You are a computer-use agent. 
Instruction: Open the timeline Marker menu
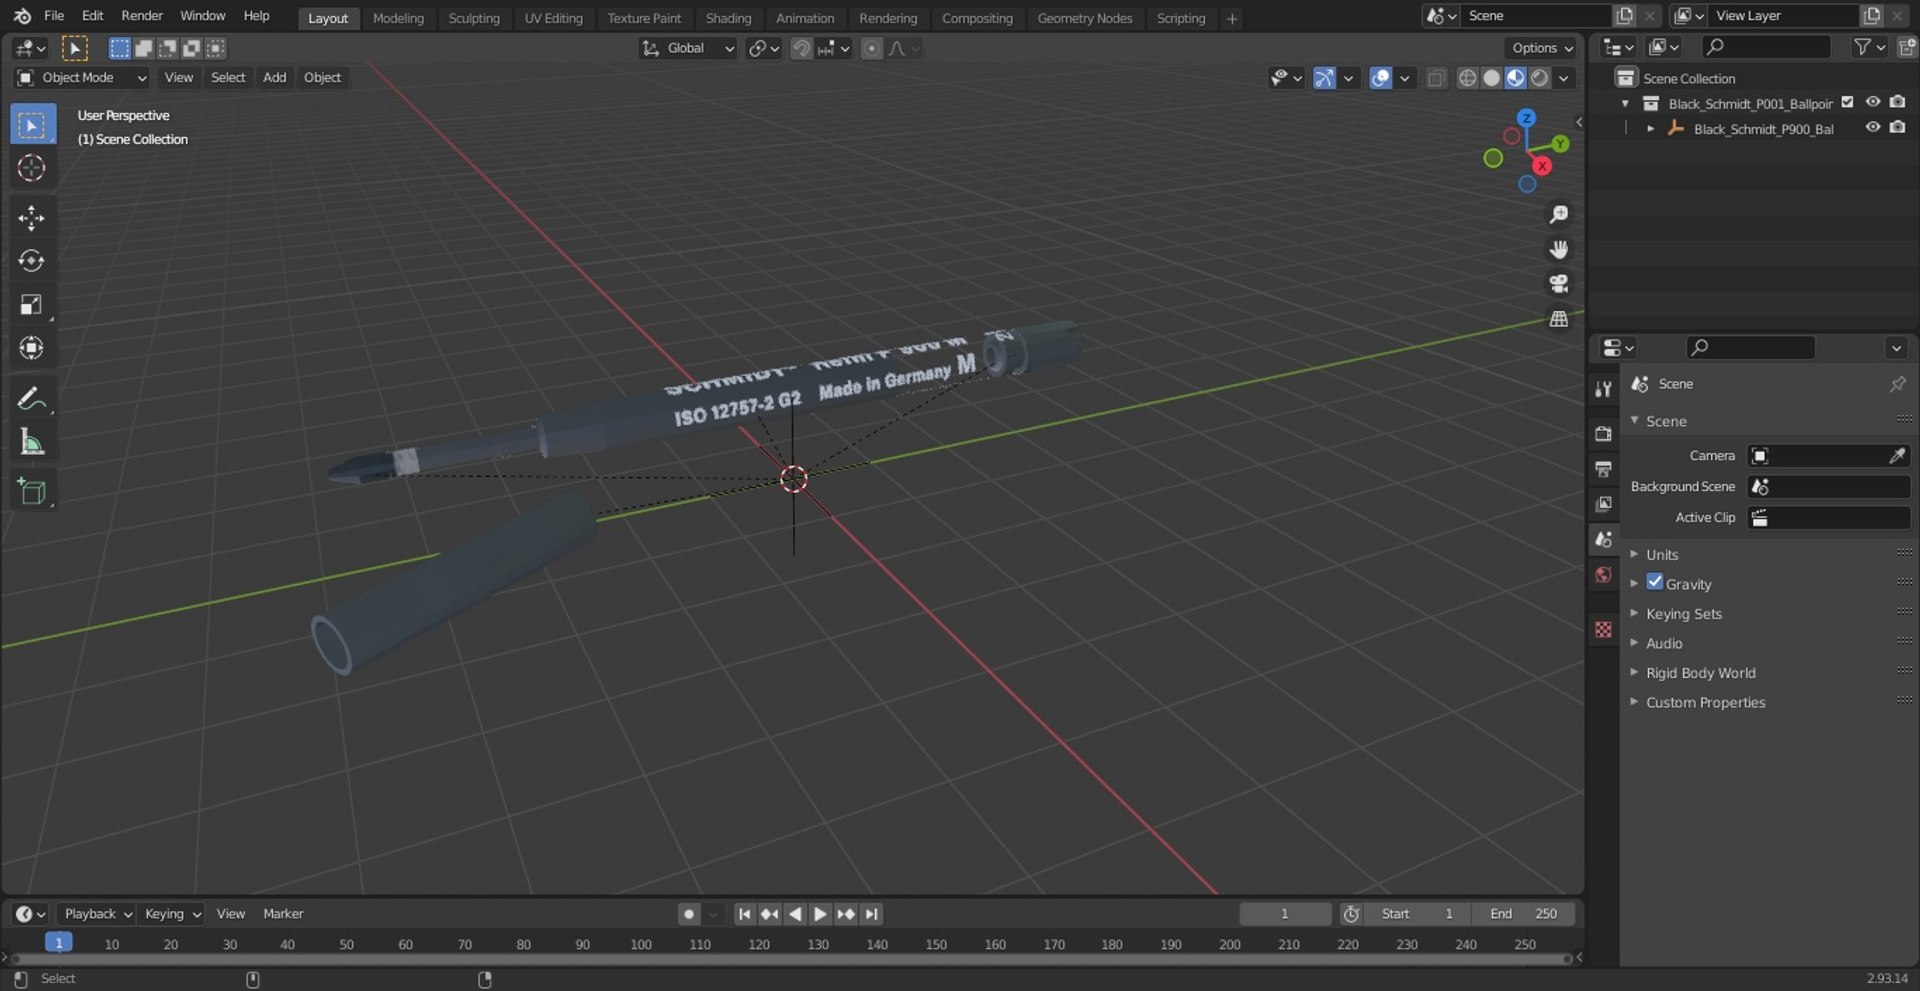[283, 914]
